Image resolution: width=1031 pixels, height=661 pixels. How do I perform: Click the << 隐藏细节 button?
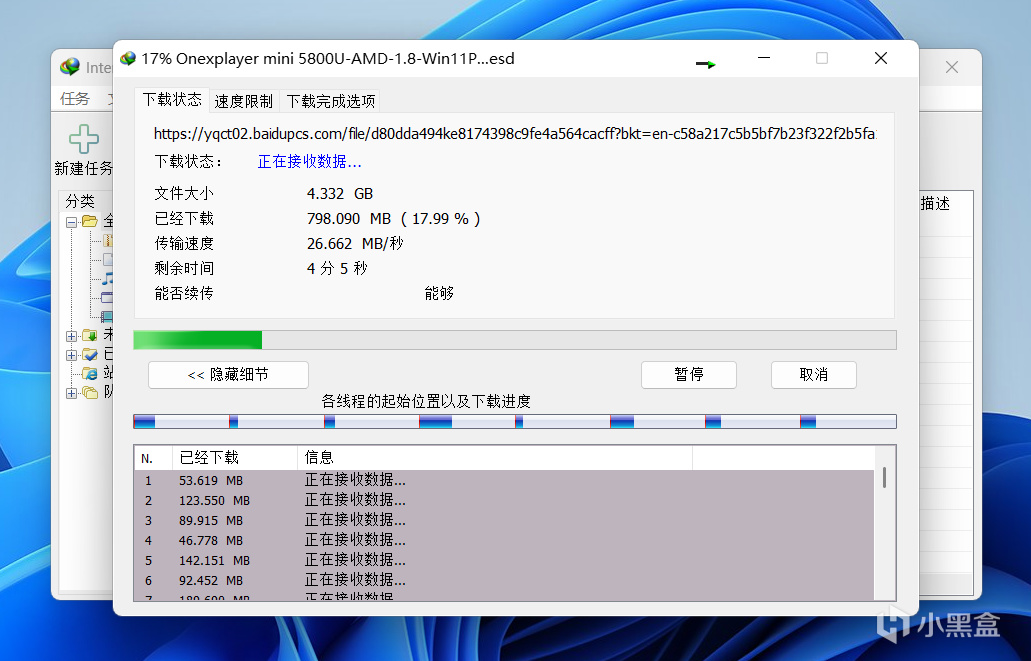[228, 375]
